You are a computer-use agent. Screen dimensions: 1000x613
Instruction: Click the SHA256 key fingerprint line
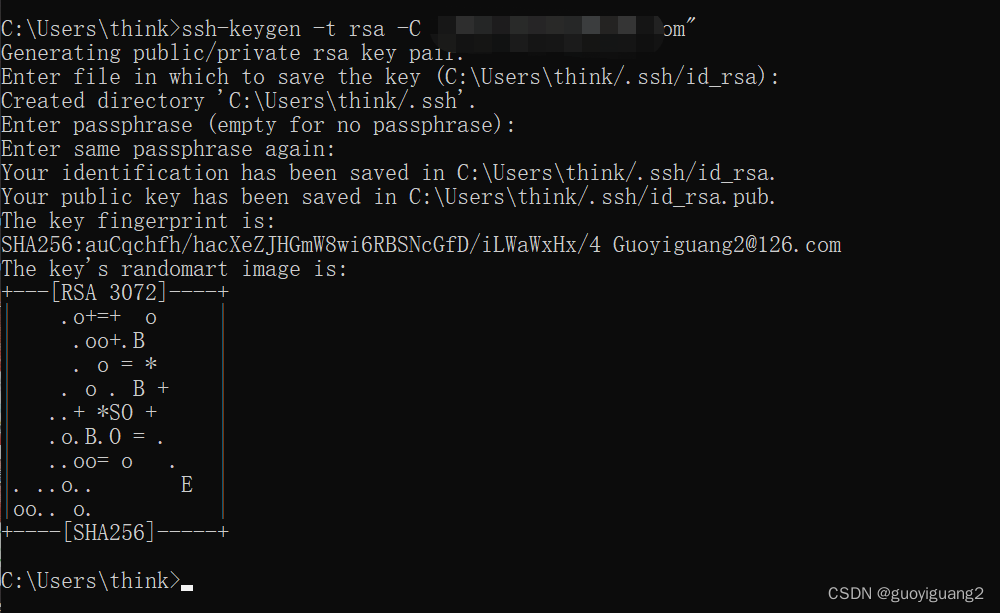pos(421,245)
